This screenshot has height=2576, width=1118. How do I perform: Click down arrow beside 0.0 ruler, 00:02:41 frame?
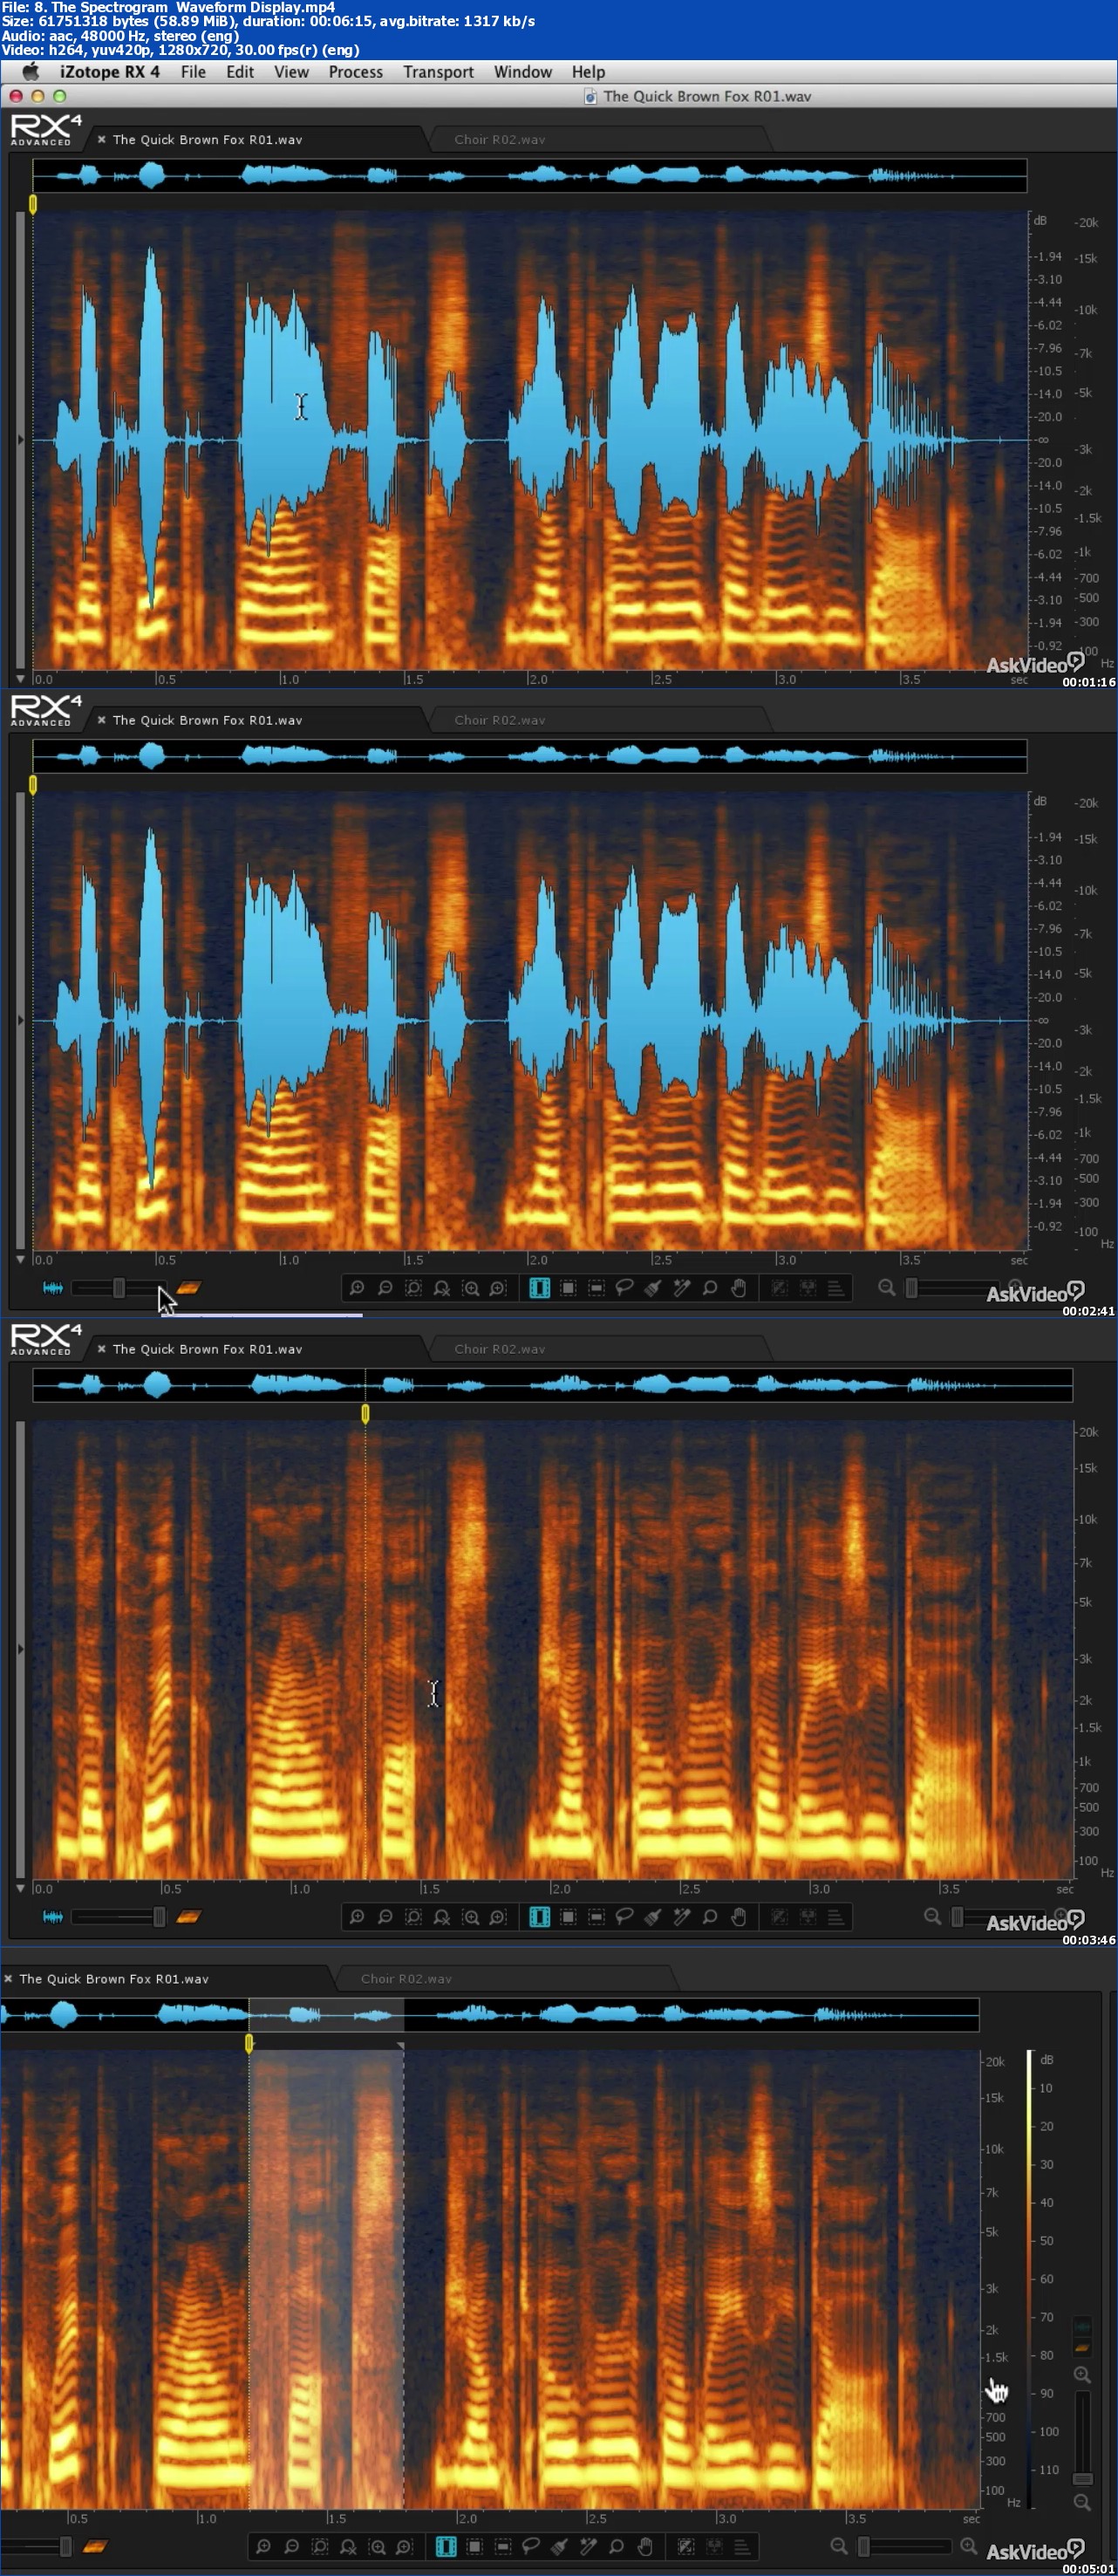20,1260
